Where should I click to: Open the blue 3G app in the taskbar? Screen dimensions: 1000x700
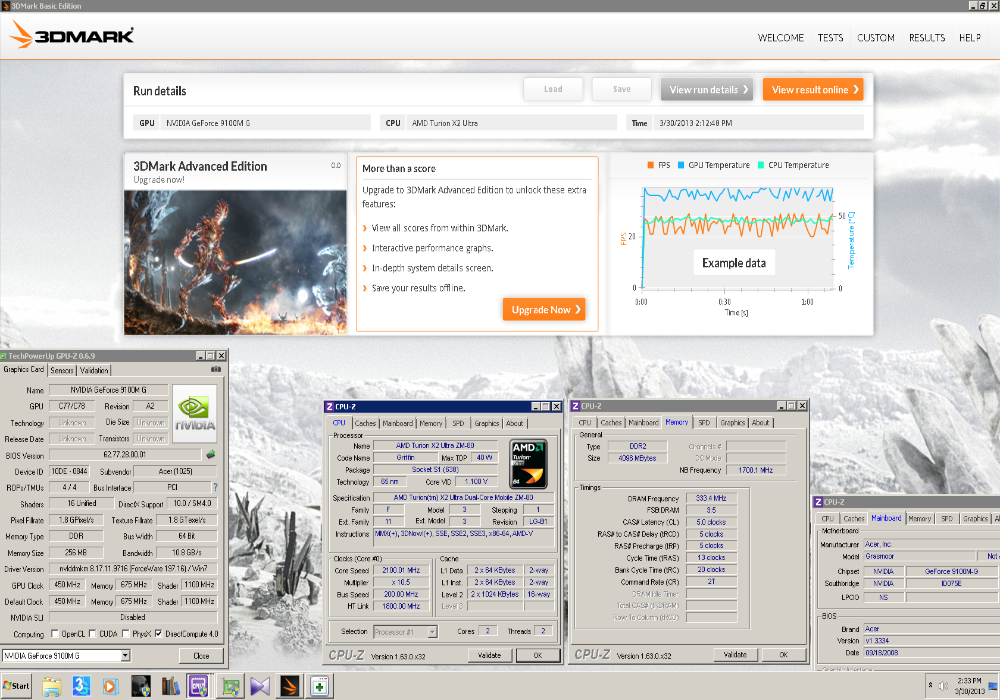[81, 686]
